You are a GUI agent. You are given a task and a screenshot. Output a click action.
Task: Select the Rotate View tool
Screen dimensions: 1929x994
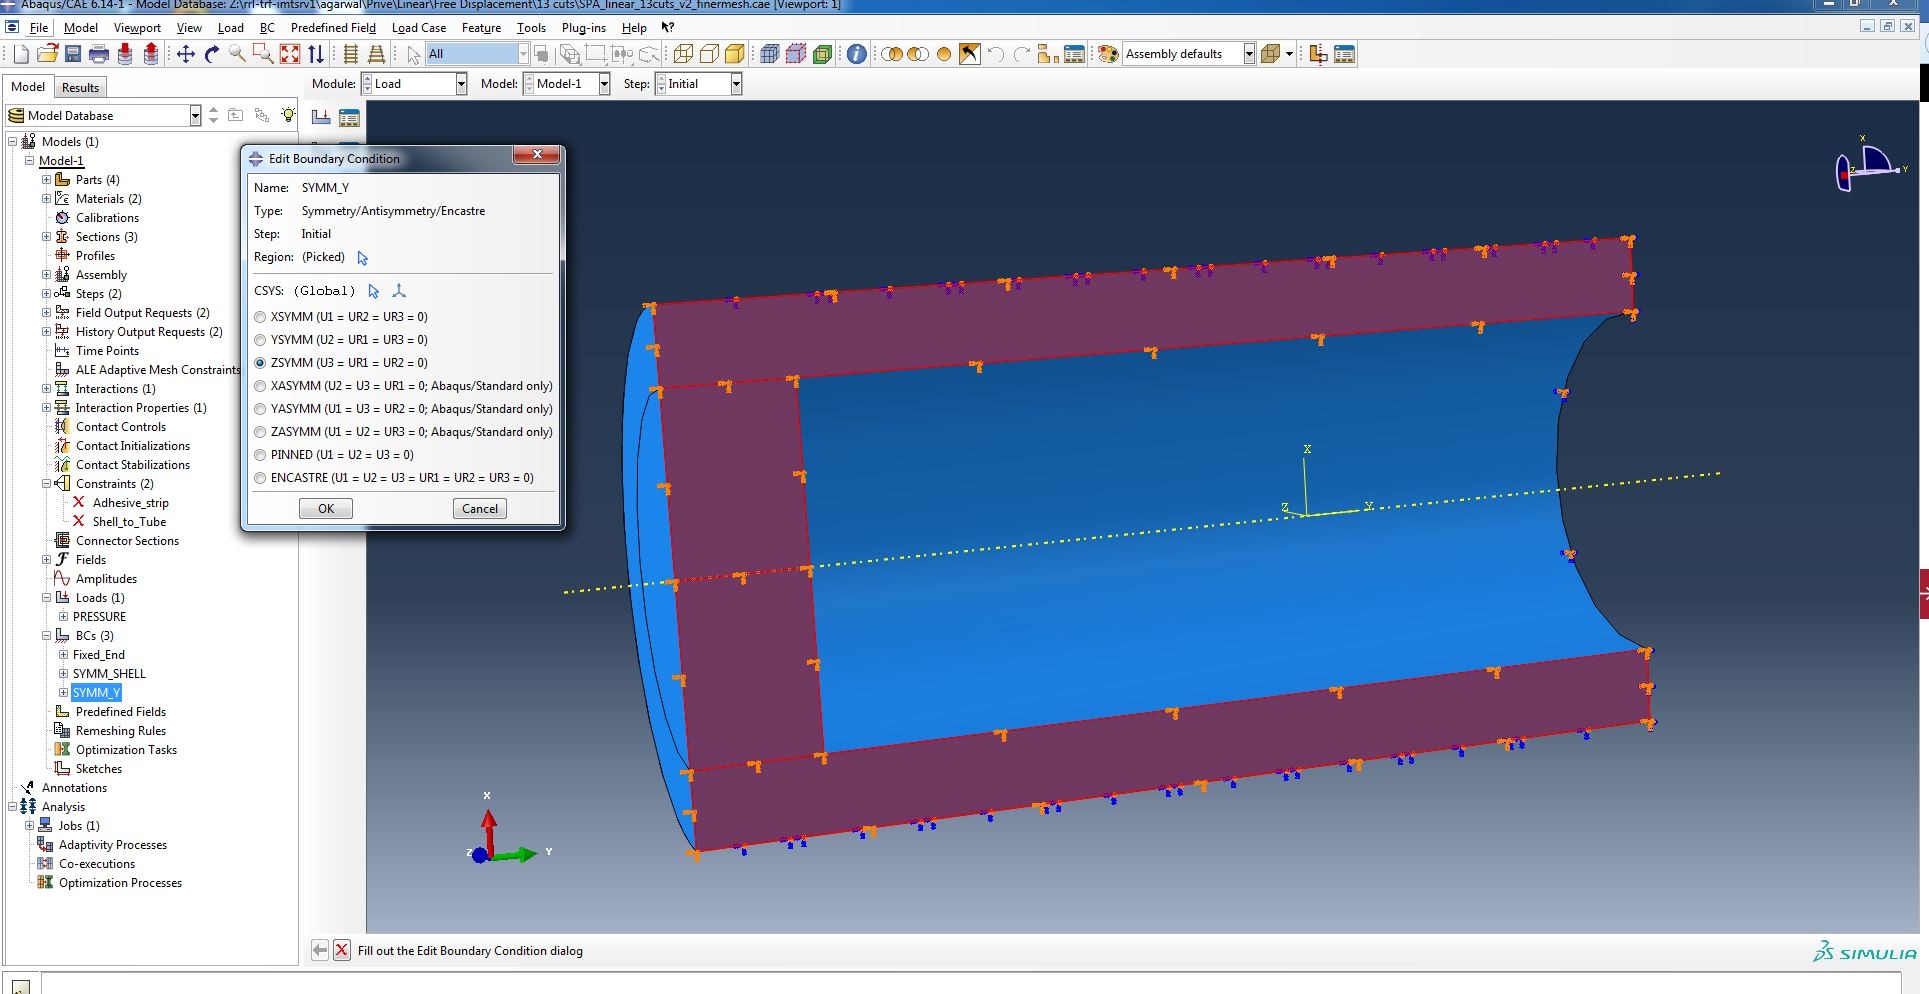coord(212,54)
